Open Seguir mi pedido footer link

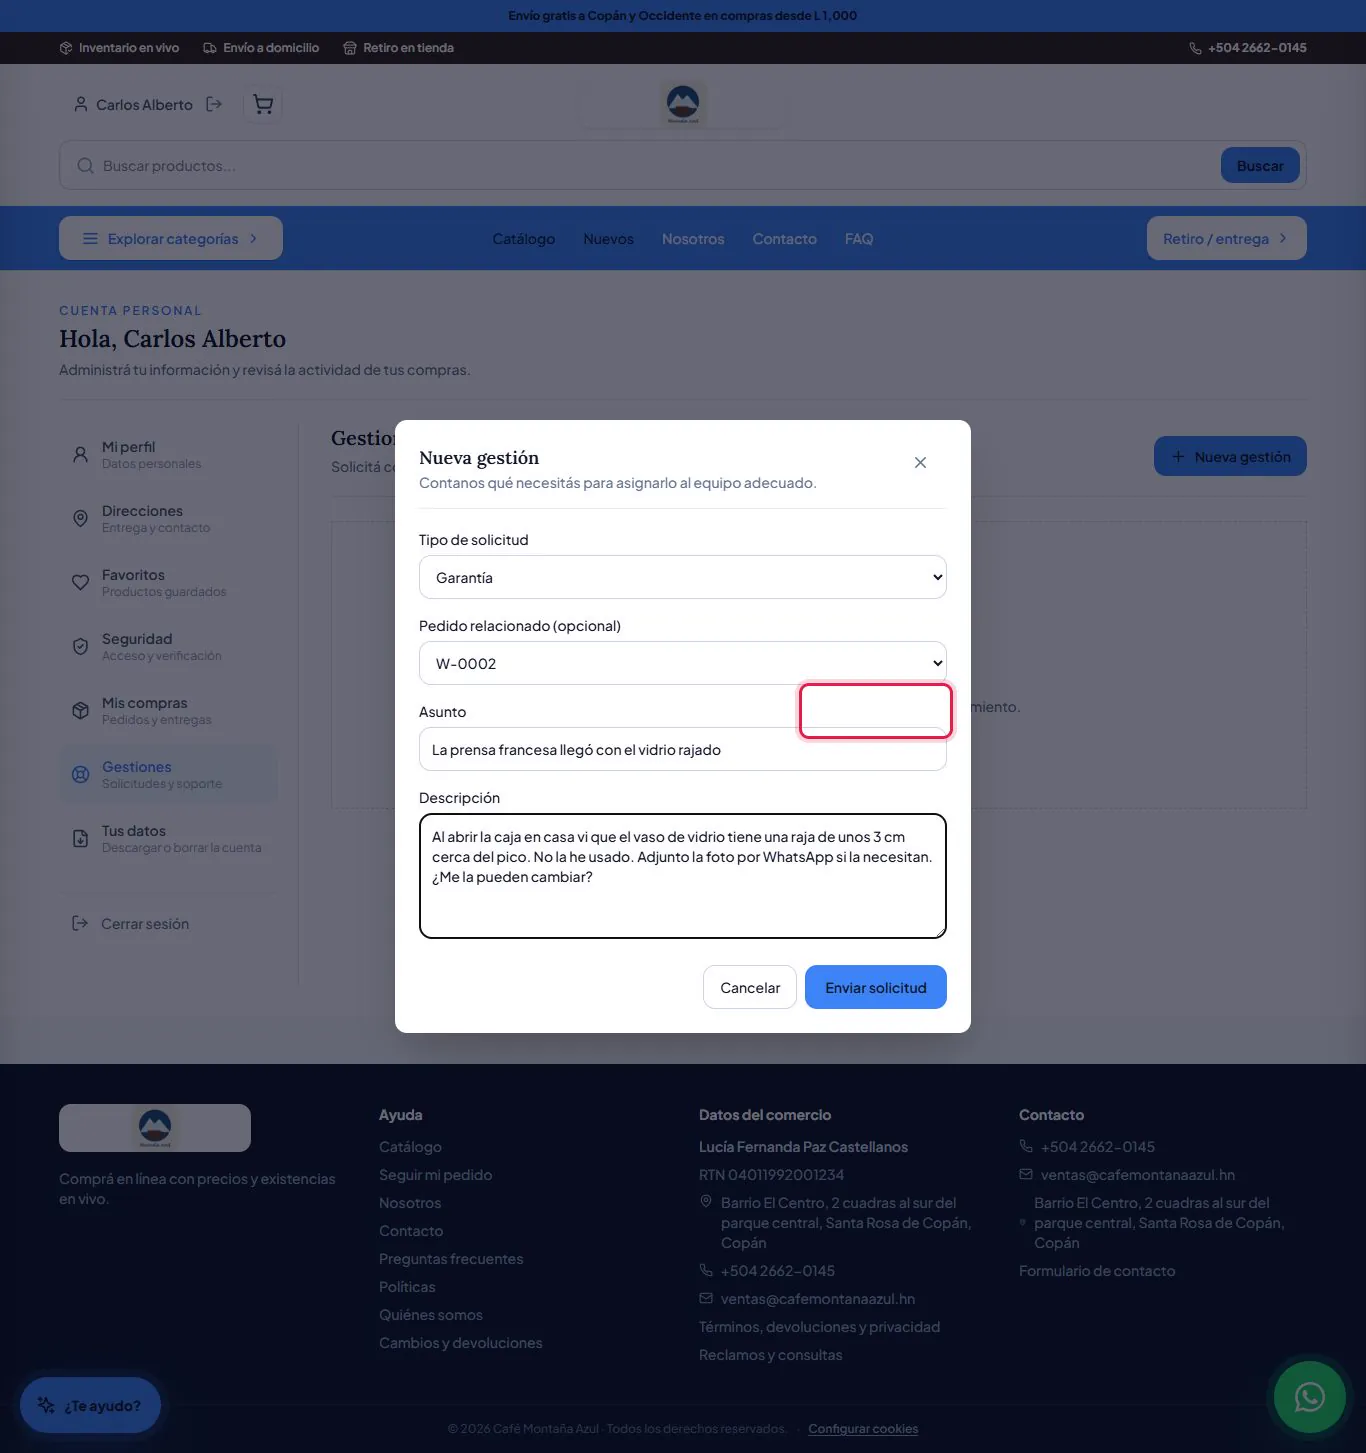(435, 1175)
